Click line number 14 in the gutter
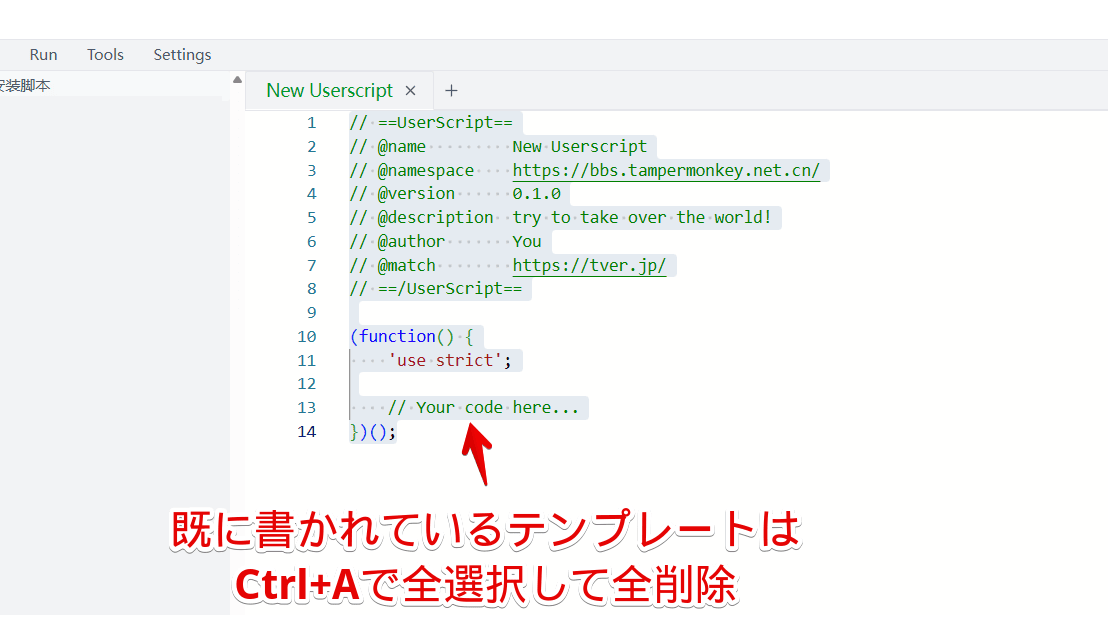Screen dimensions: 1108x617 click(307, 431)
